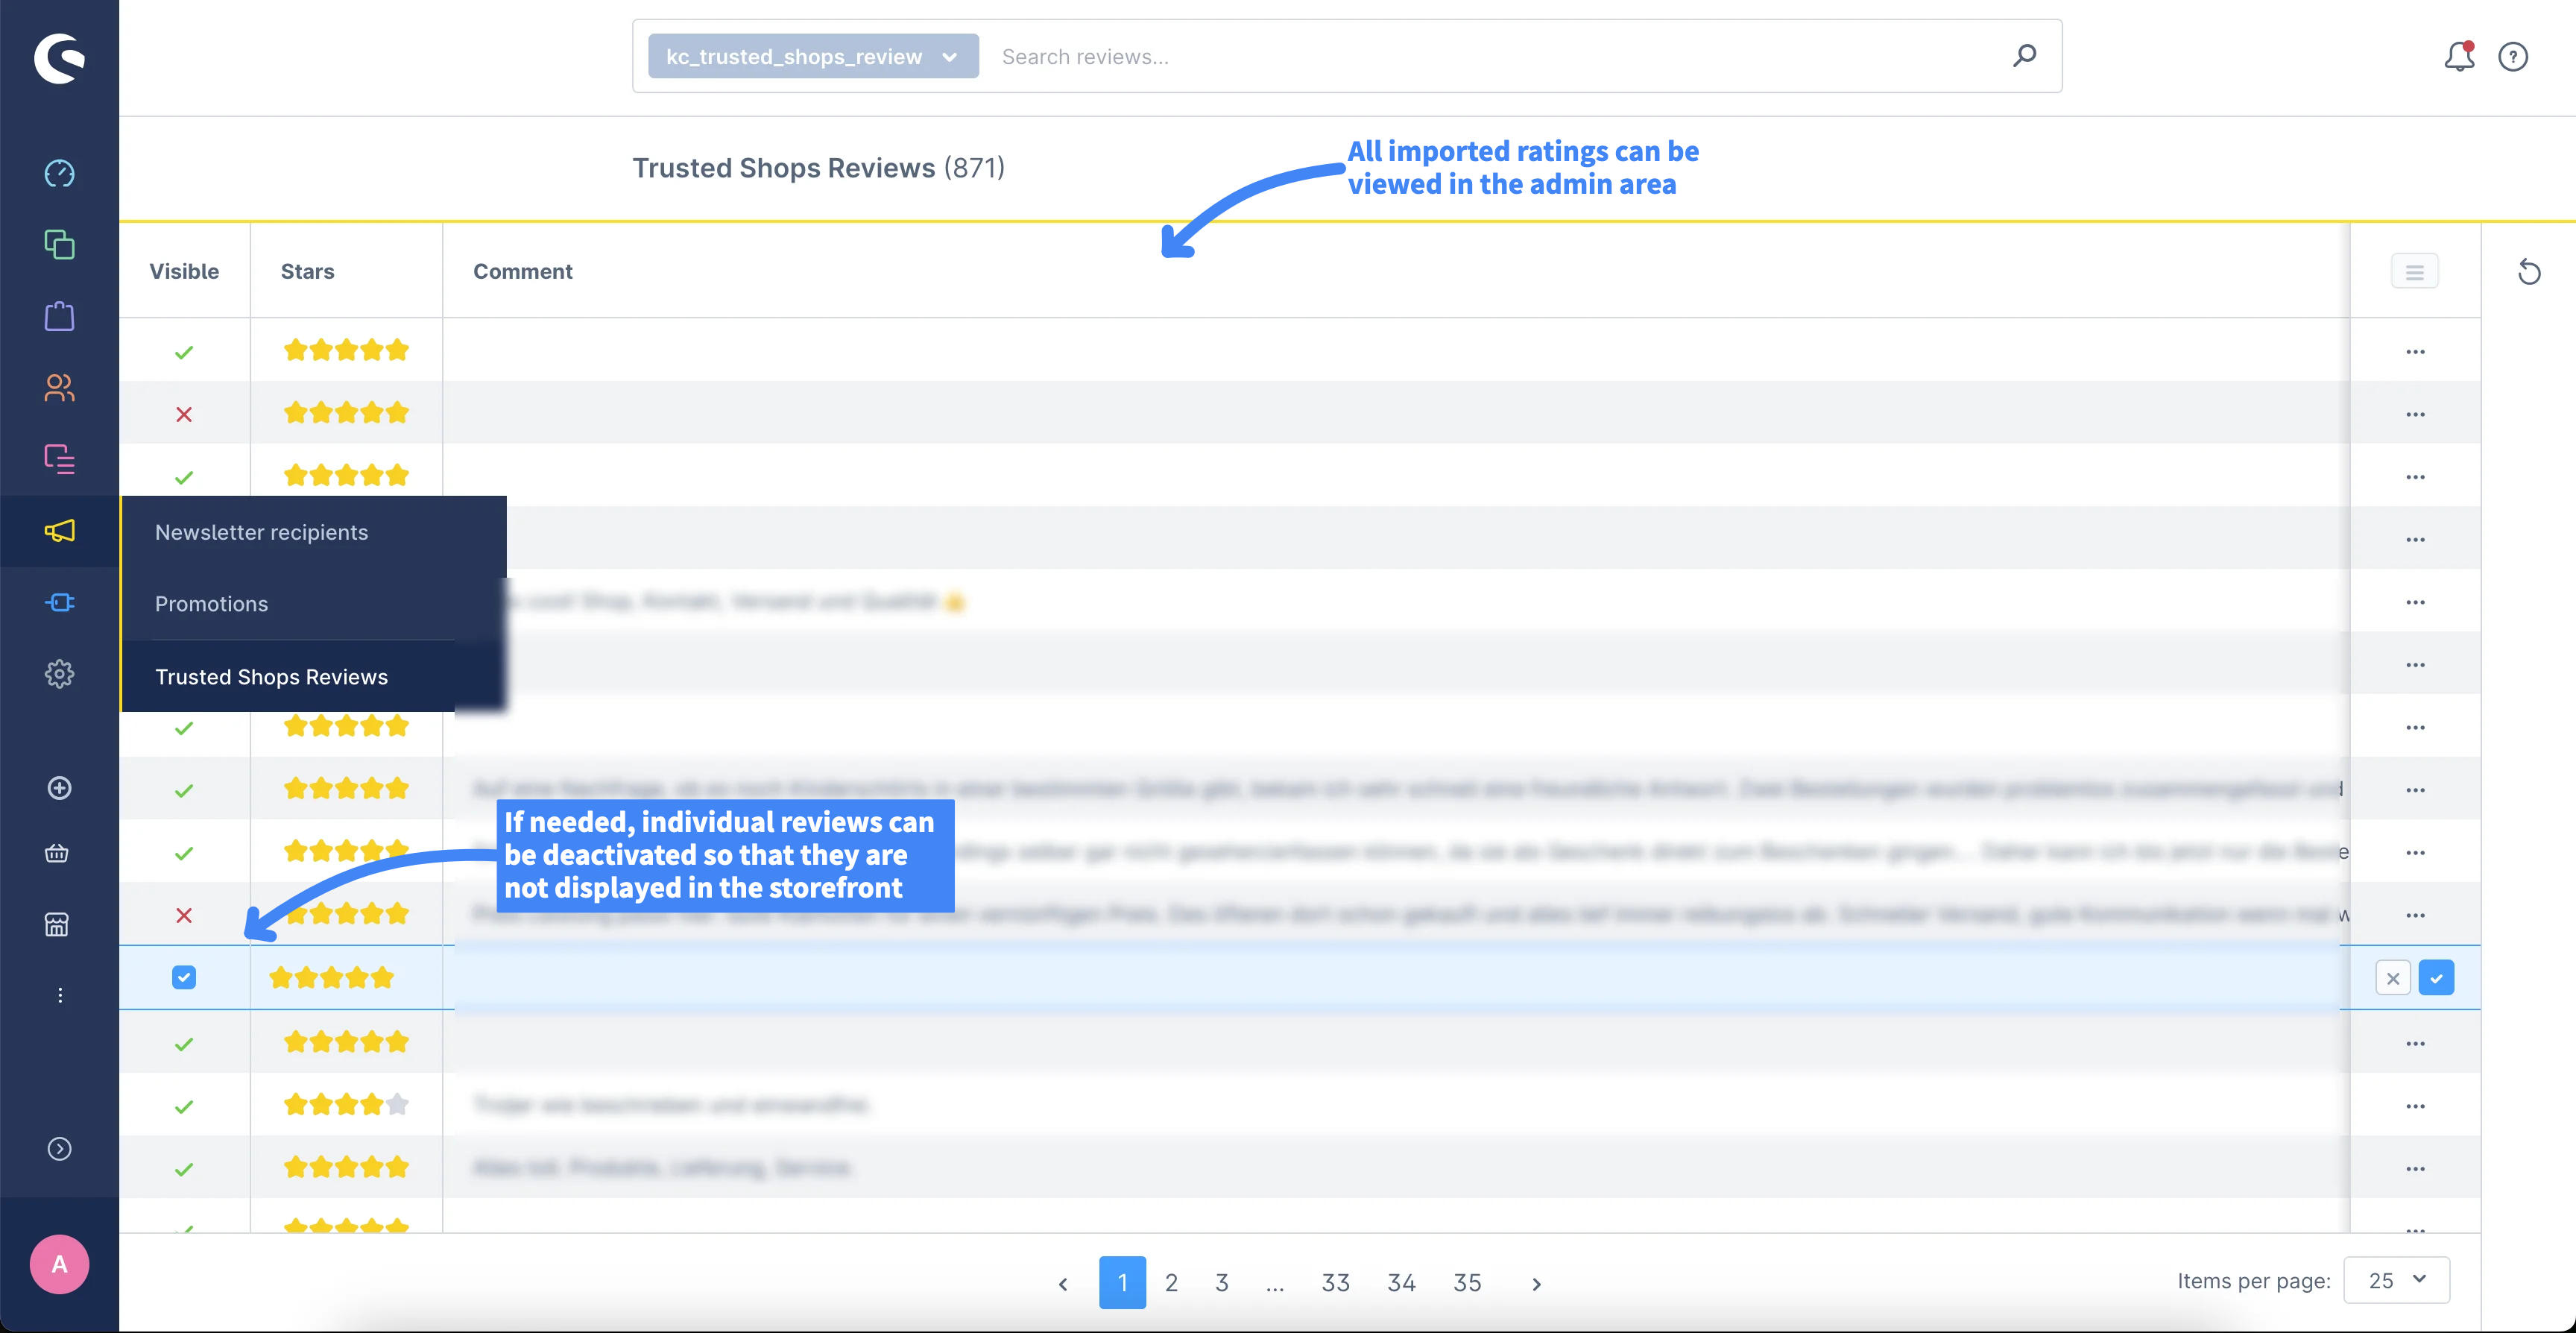The image size is (2576, 1333).
Task: Click the five stars in the edited row
Action: [331, 977]
